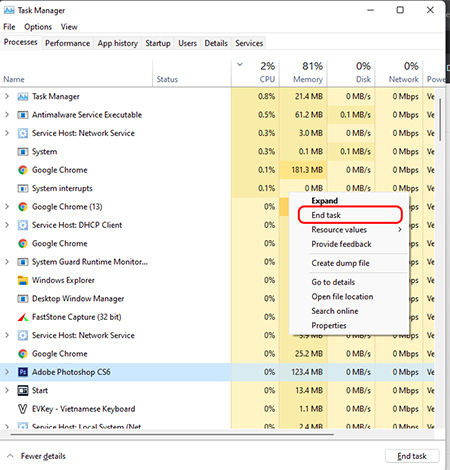Sort by the CPU column header
This screenshot has height=470, width=450.
pyautogui.click(x=255, y=72)
